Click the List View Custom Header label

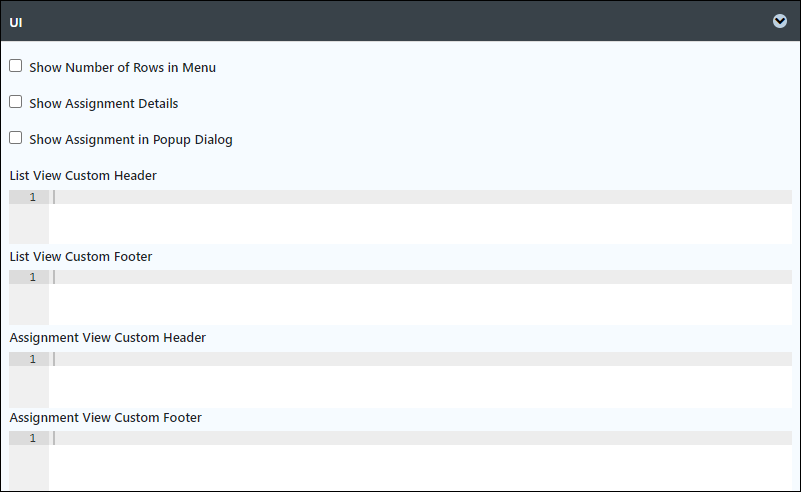pyautogui.click(x=83, y=175)
